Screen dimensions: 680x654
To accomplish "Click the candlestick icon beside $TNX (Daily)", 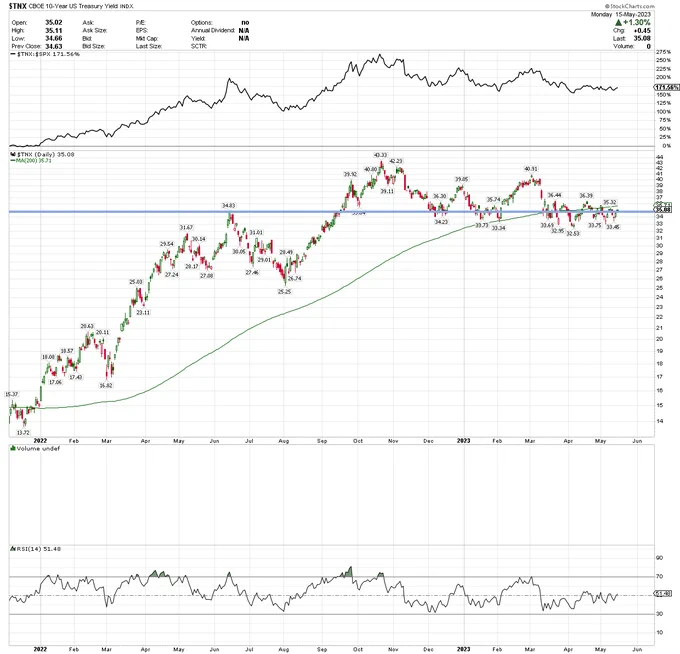I will 13,154.
